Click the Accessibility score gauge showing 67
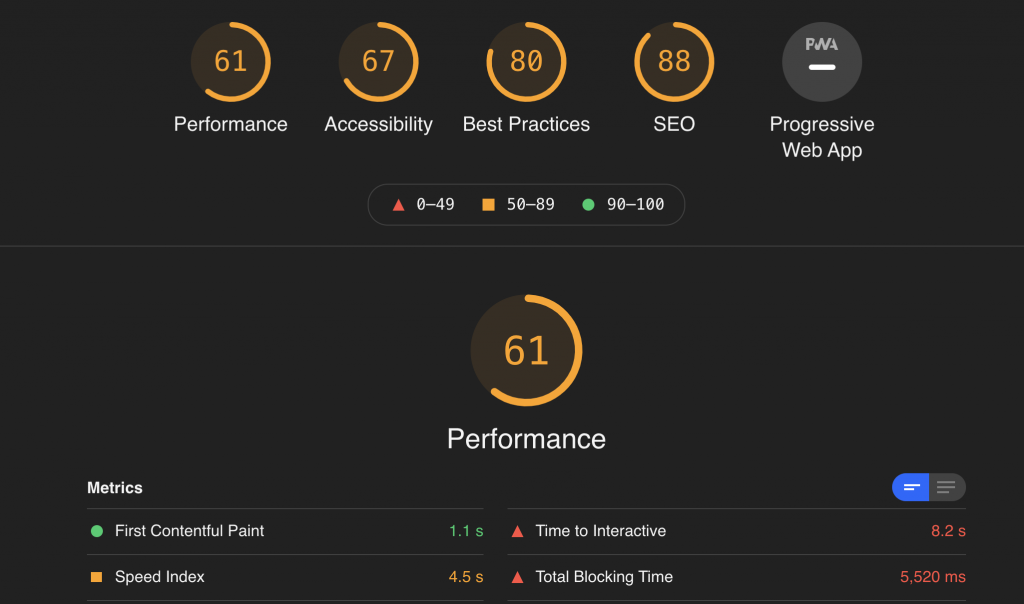Image resolution: width=1024 pixels, height=604 pixels. click(378, 62)
